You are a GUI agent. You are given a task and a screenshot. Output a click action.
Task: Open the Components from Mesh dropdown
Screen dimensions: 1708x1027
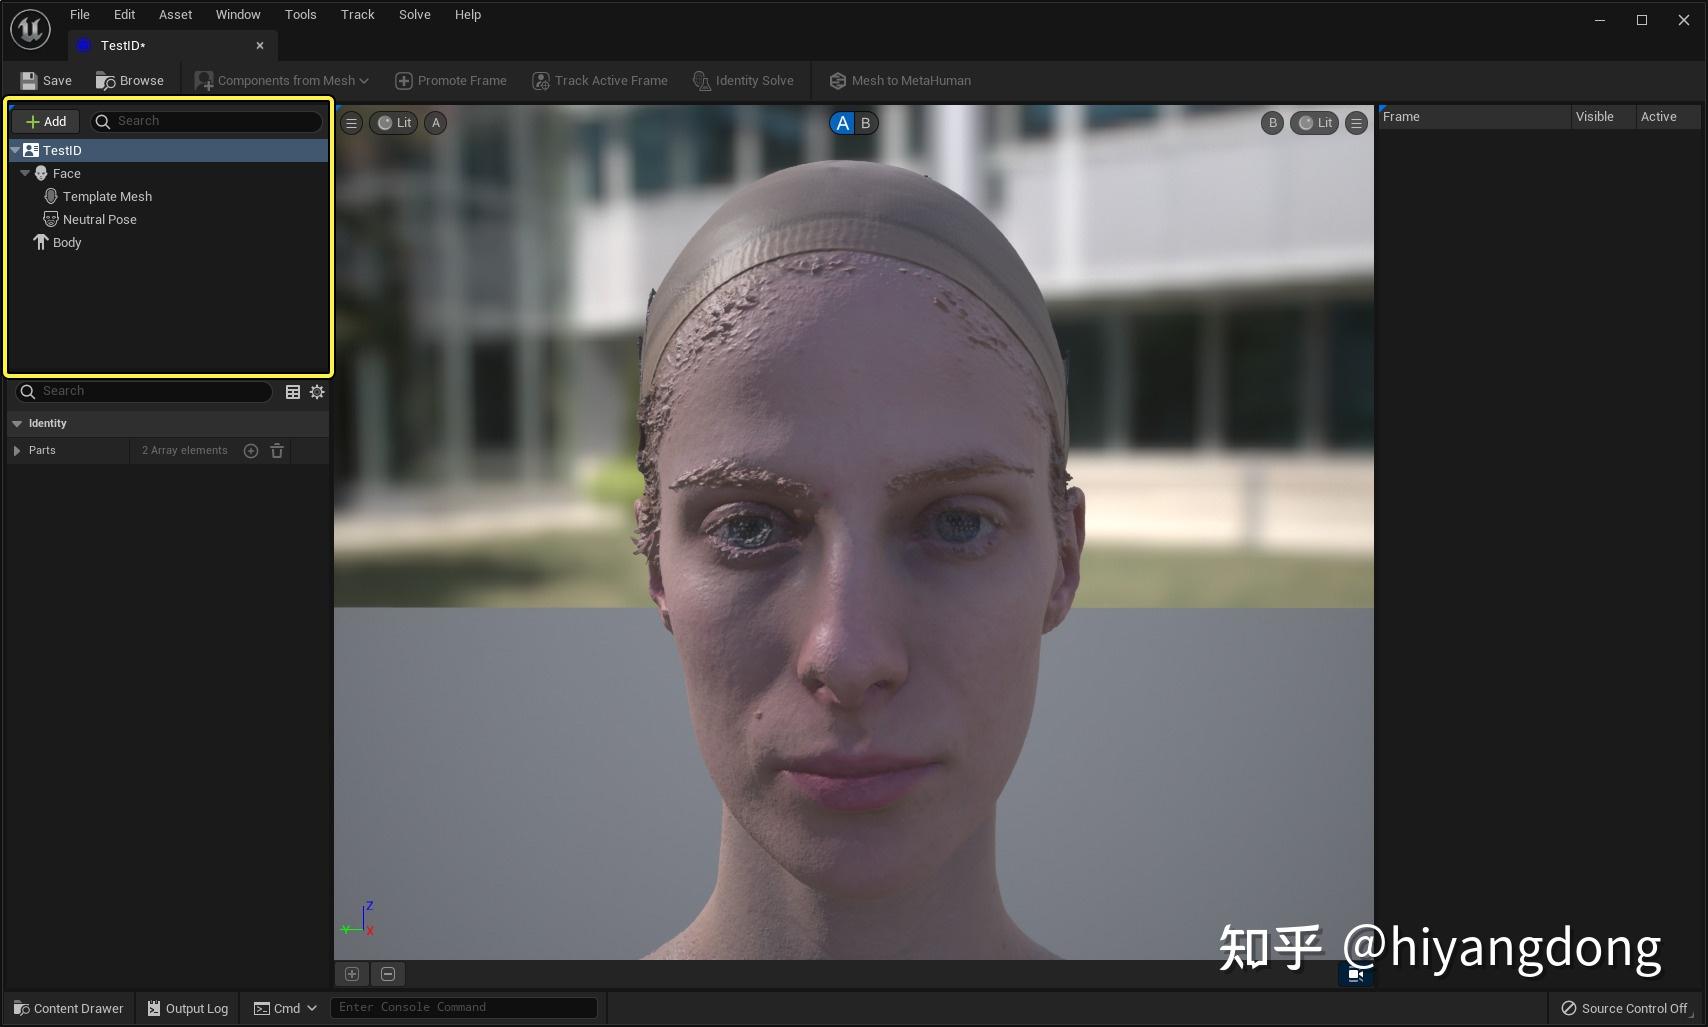(281, 80)
